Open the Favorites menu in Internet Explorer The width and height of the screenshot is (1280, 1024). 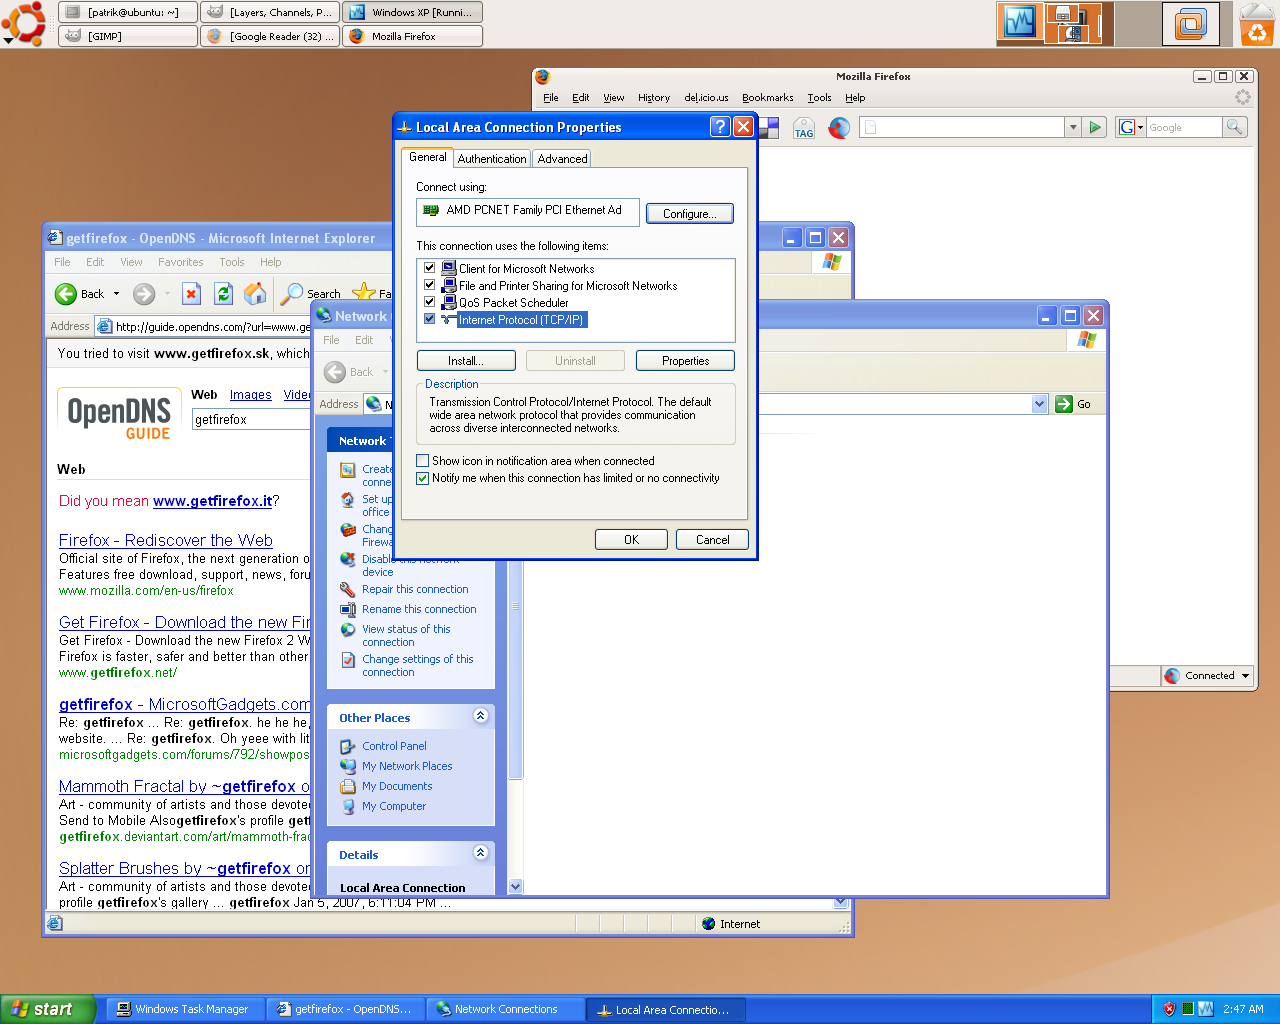click(x=181, y=262)
